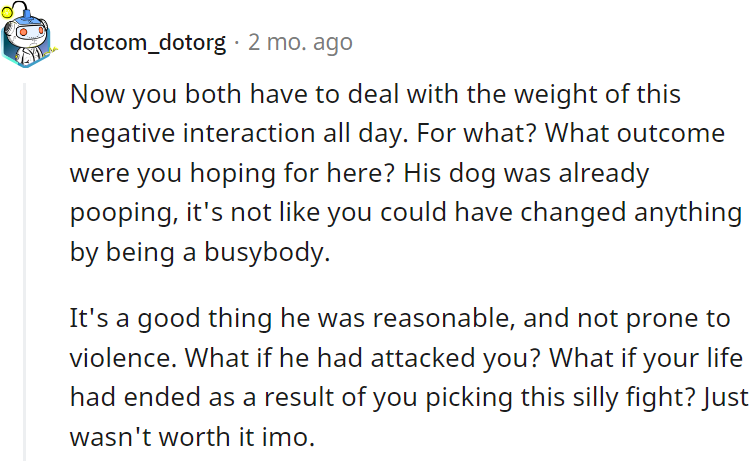The height and width of the screenshot is (461, 756).
Task: Click the paragraph starting "Now you both"
Action: (x=400, y=173)
